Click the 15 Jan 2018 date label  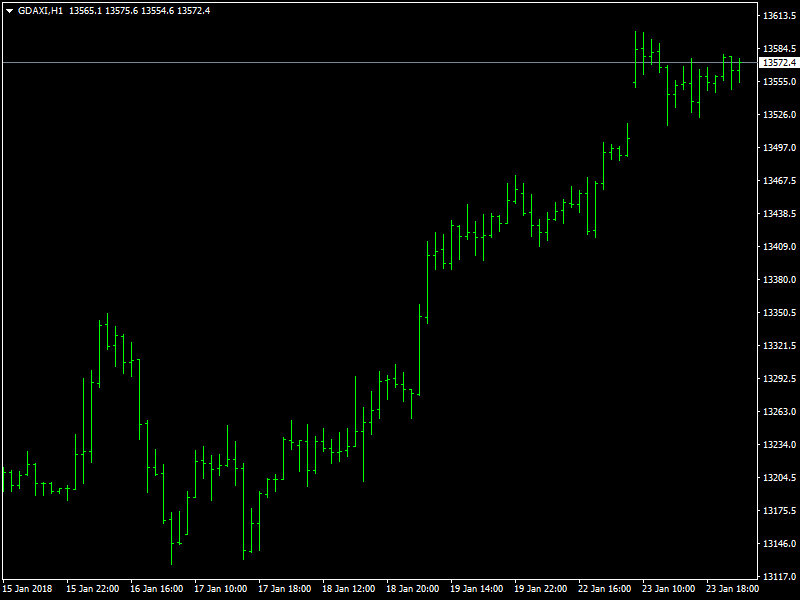pyautogui.click(x=28, y=589)
